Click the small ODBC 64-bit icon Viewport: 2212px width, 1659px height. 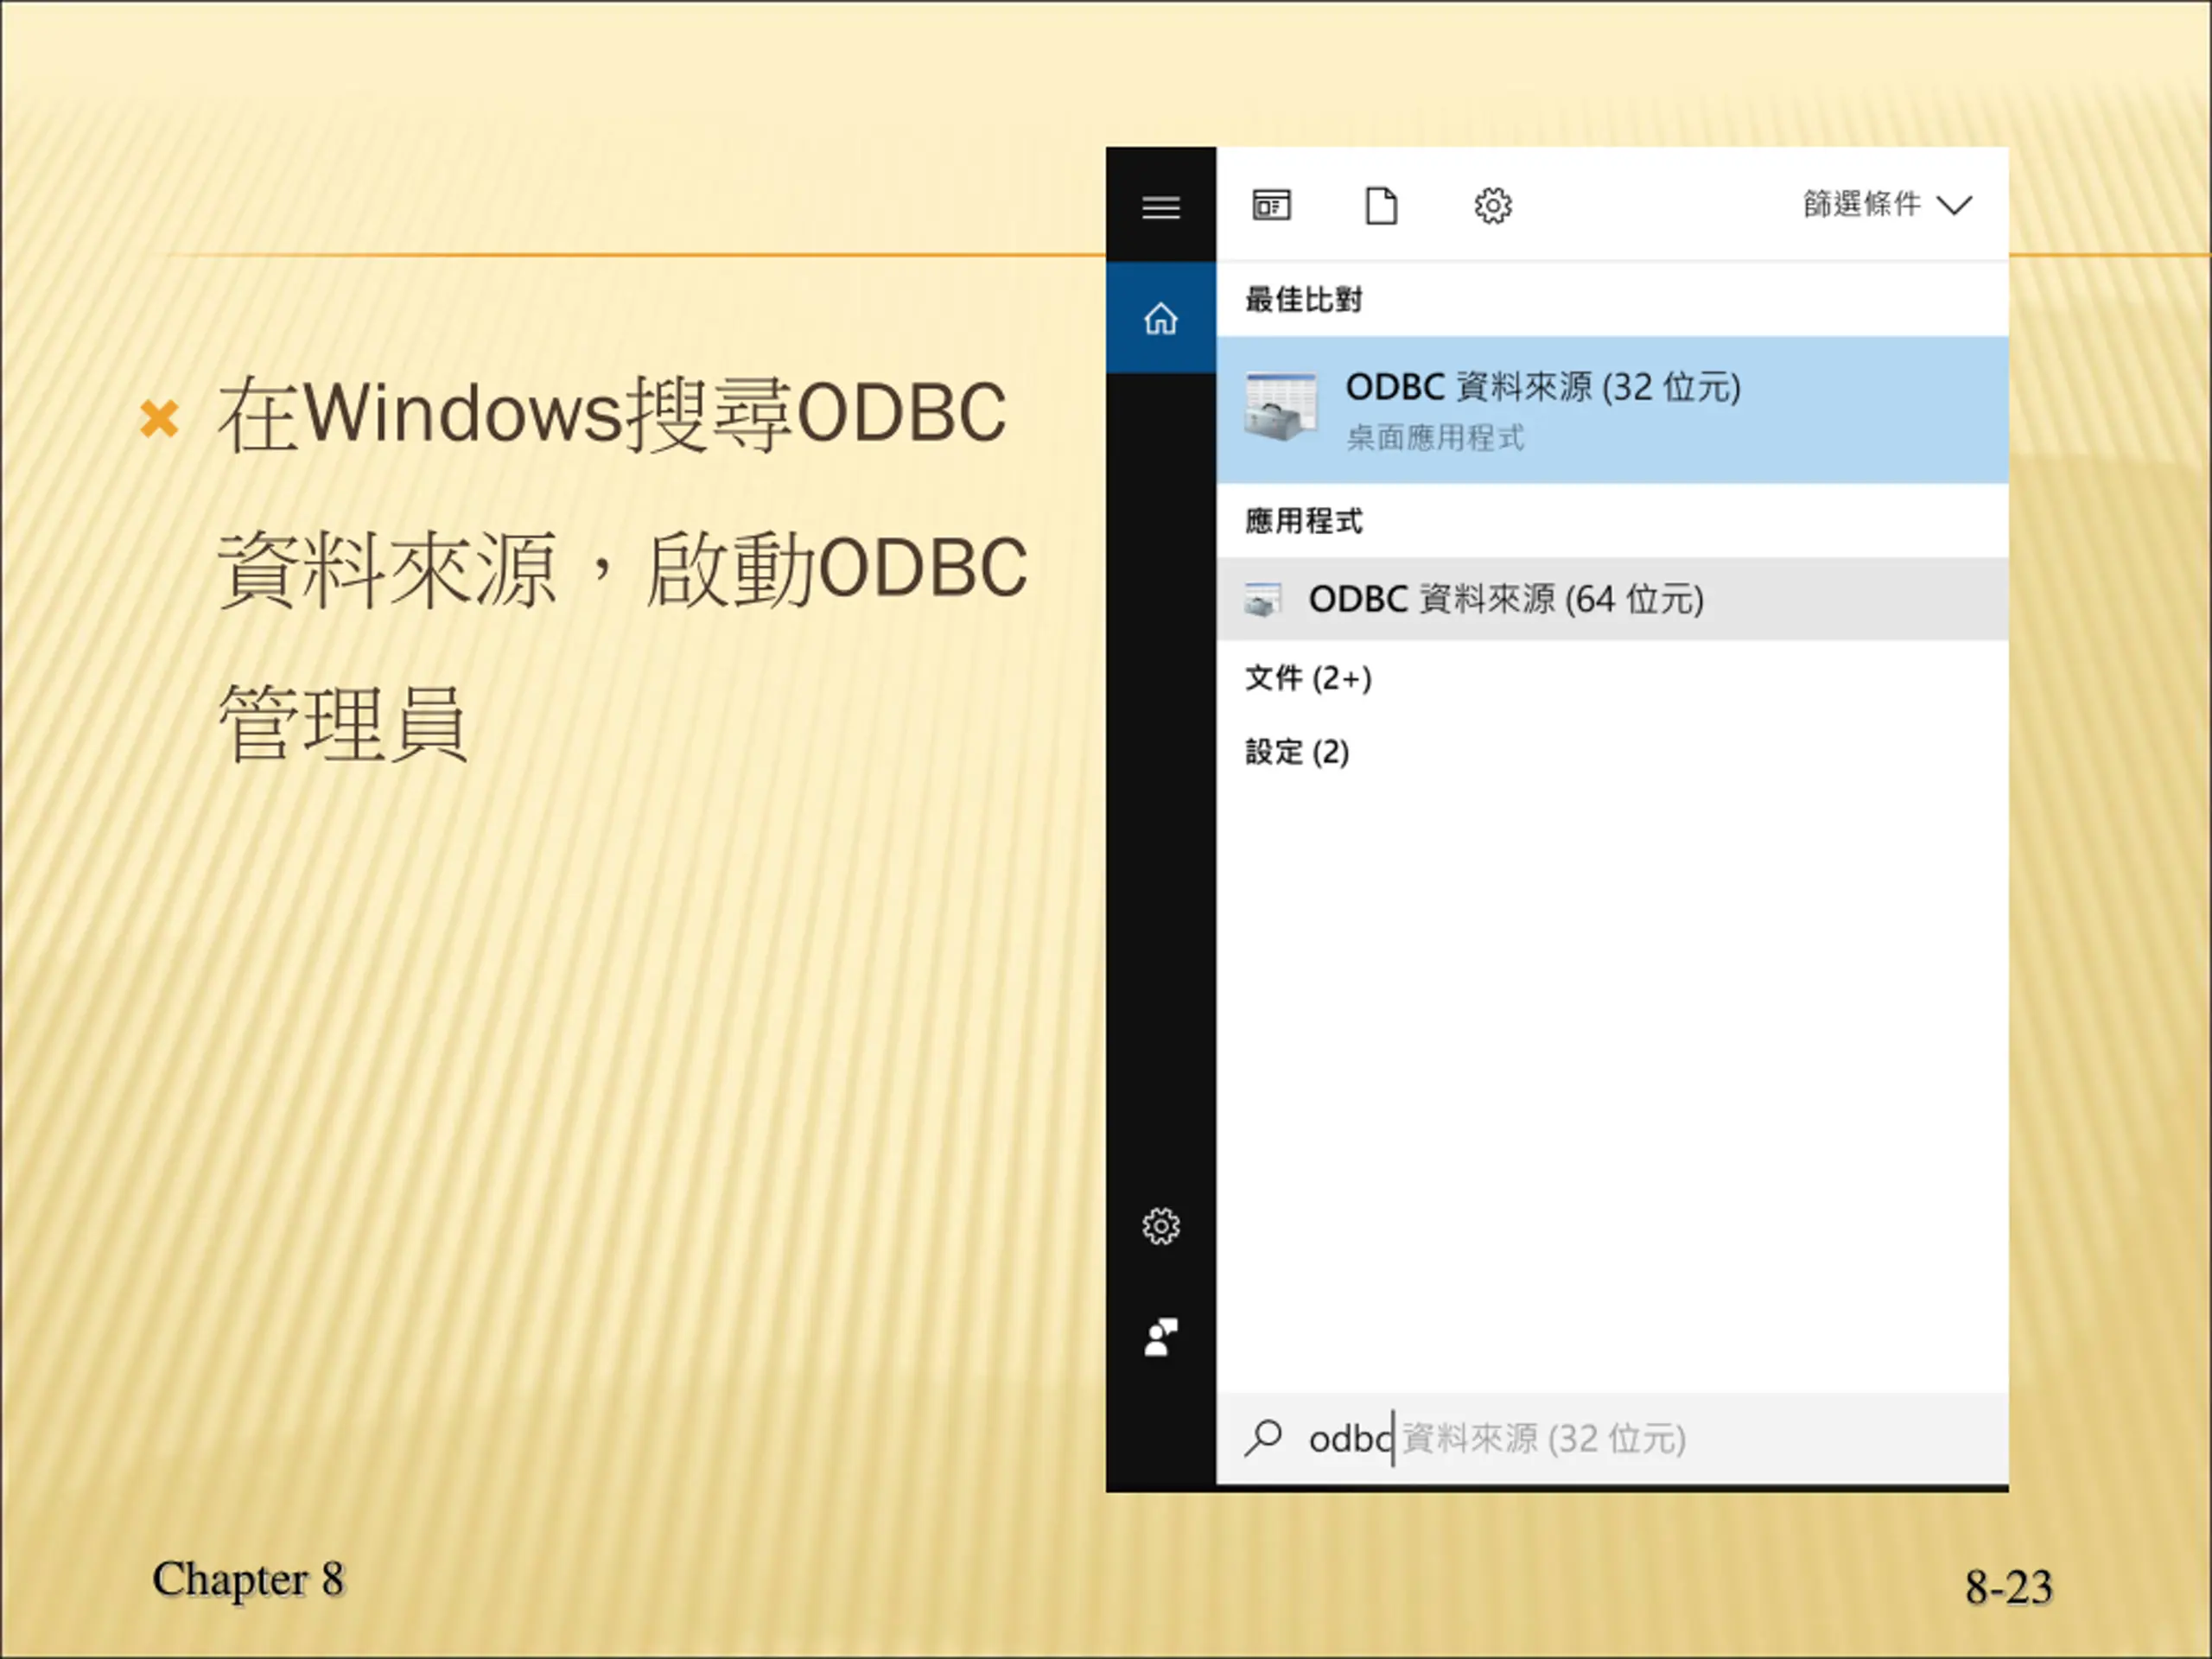click(x=1263, y=599)
